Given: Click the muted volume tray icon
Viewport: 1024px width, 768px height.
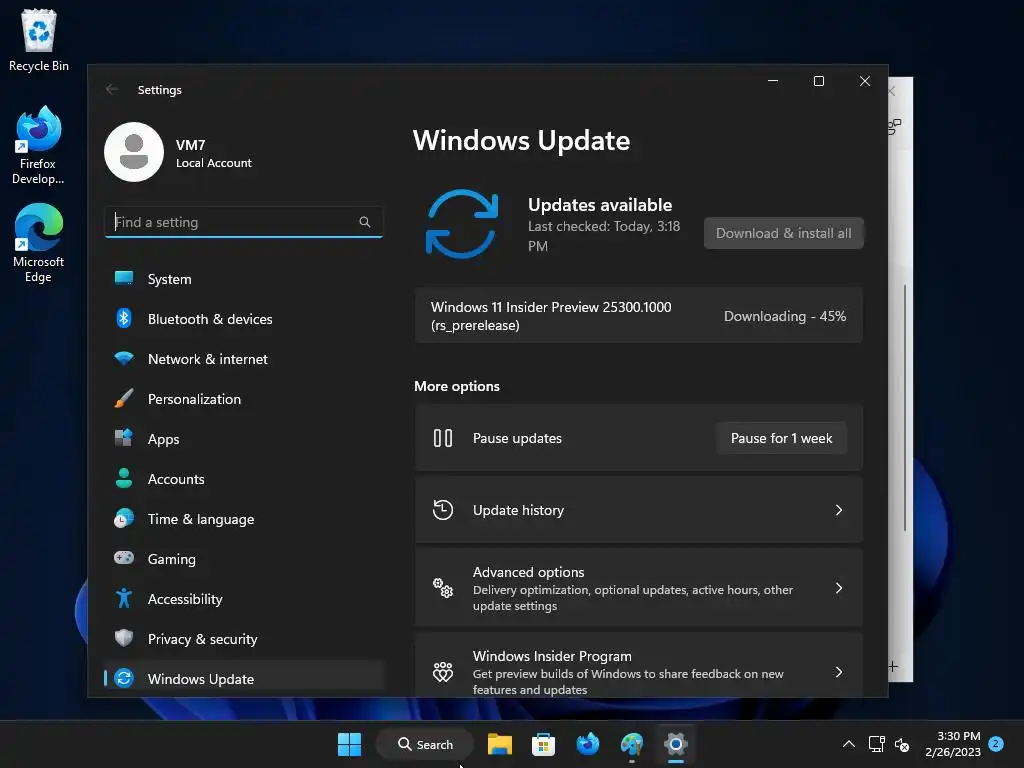Looking at the screenshot, I should pyautogui.click(x=902, y=744).
